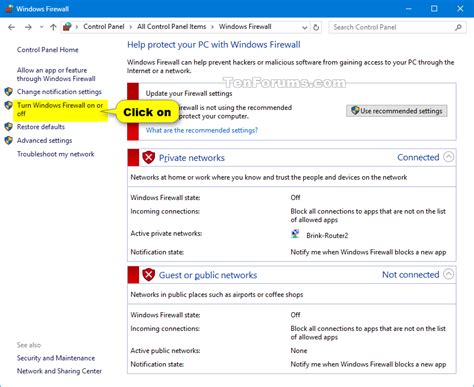Click shield icon beside Change notification settings
This screenshot has height=387, width=474.
(9, 91)
